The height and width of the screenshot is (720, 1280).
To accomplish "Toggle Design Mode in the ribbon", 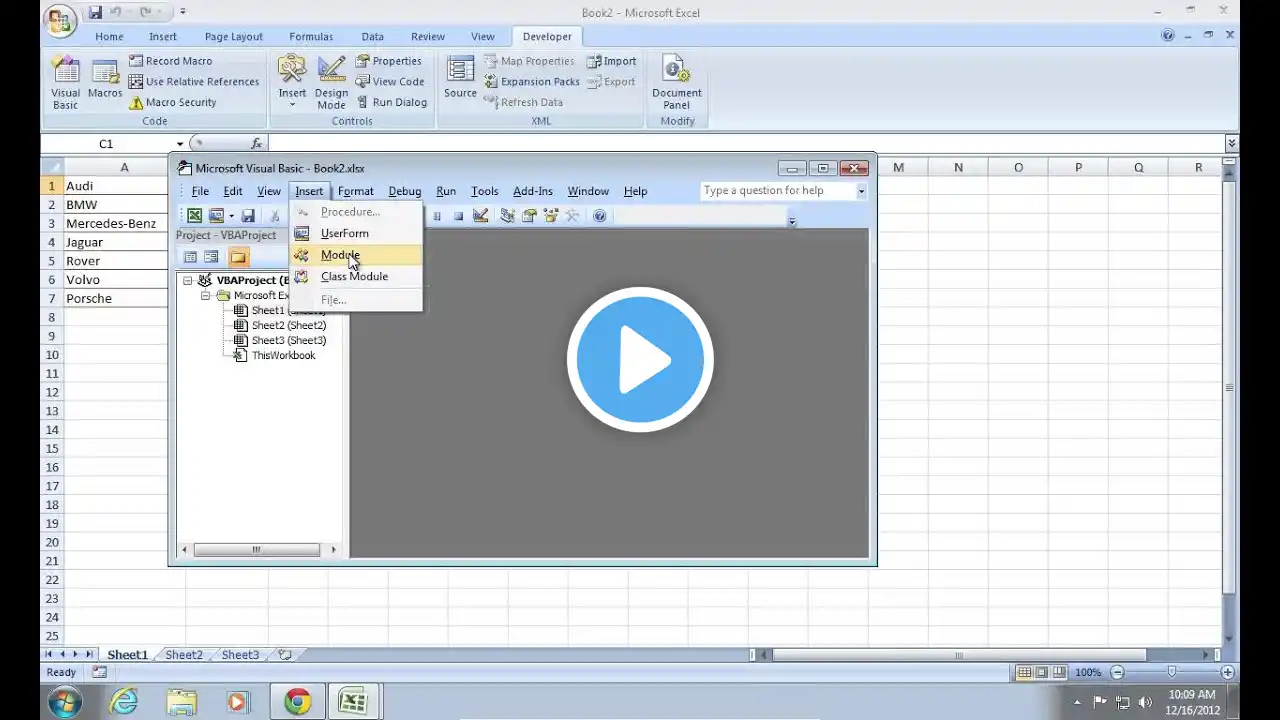I will point(331,82).
